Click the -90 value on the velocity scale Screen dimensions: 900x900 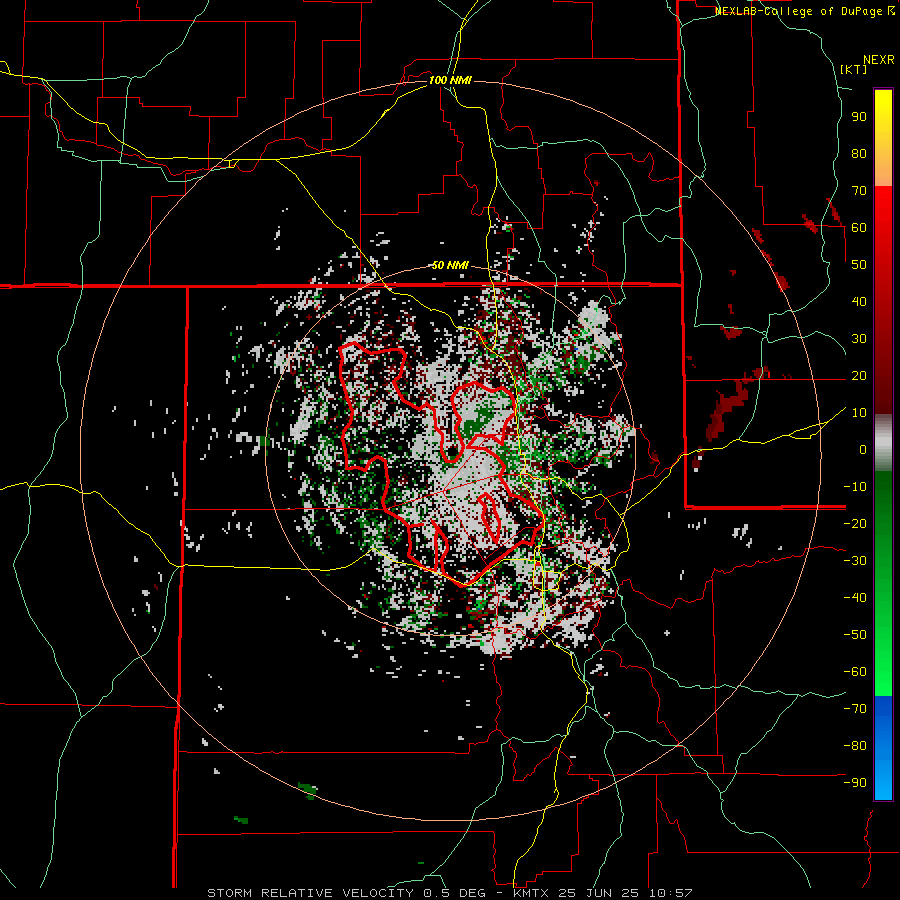tap(855, 783)
